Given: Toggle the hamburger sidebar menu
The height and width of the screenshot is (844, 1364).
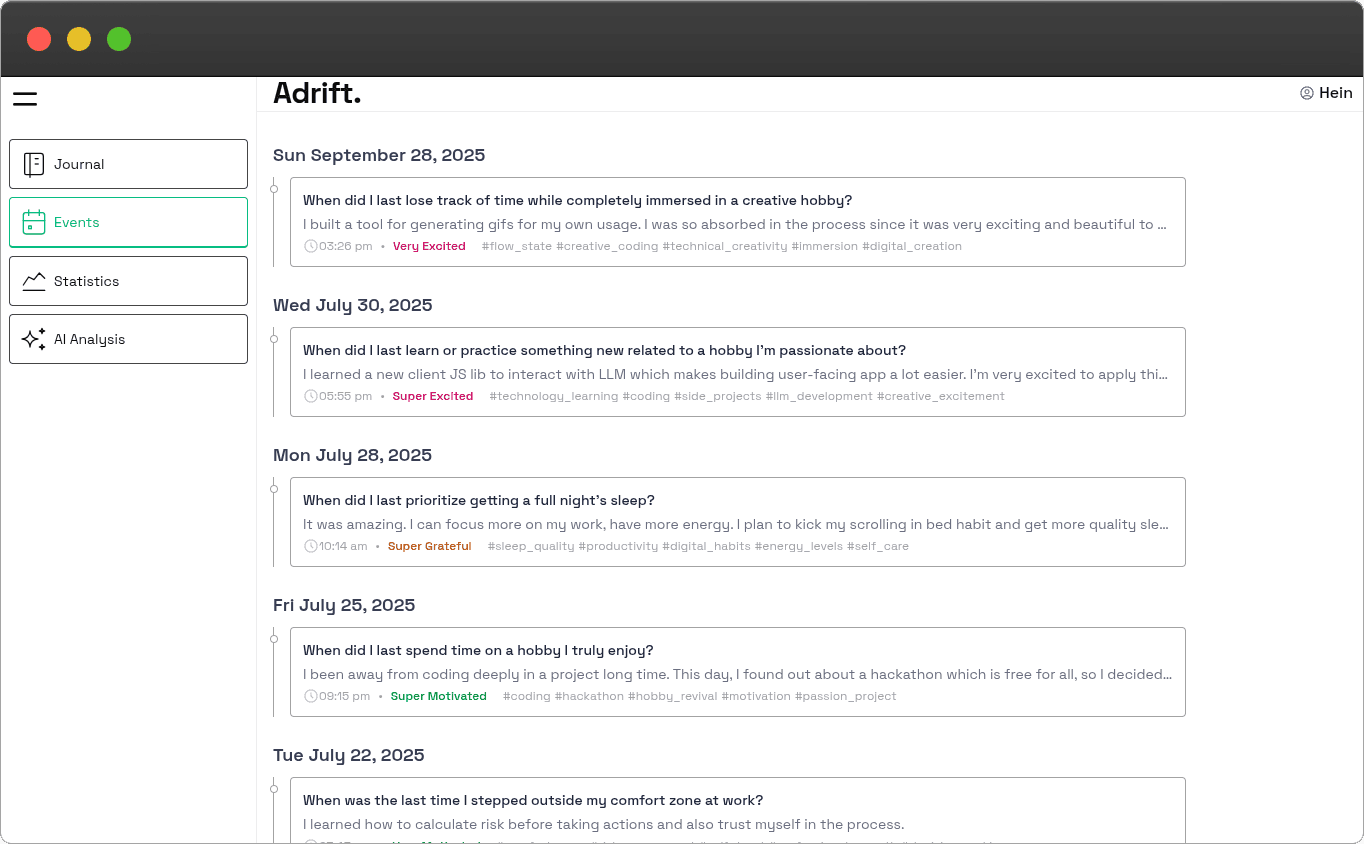Looking at the screenshot, I should point(25,98).
